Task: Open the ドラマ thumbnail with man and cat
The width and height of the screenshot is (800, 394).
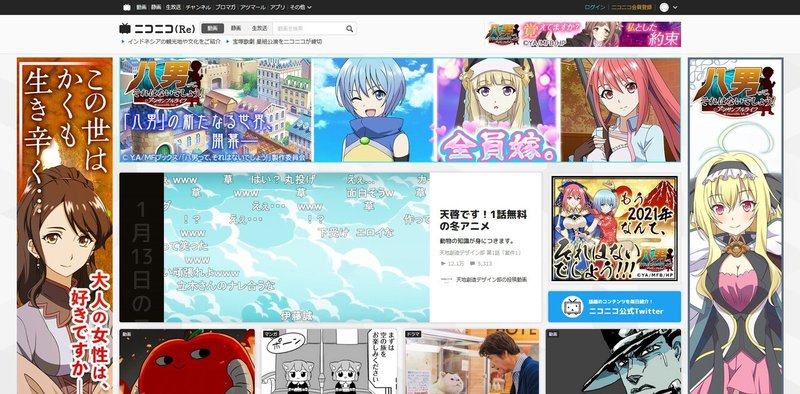Action: (x=471, y=361)
